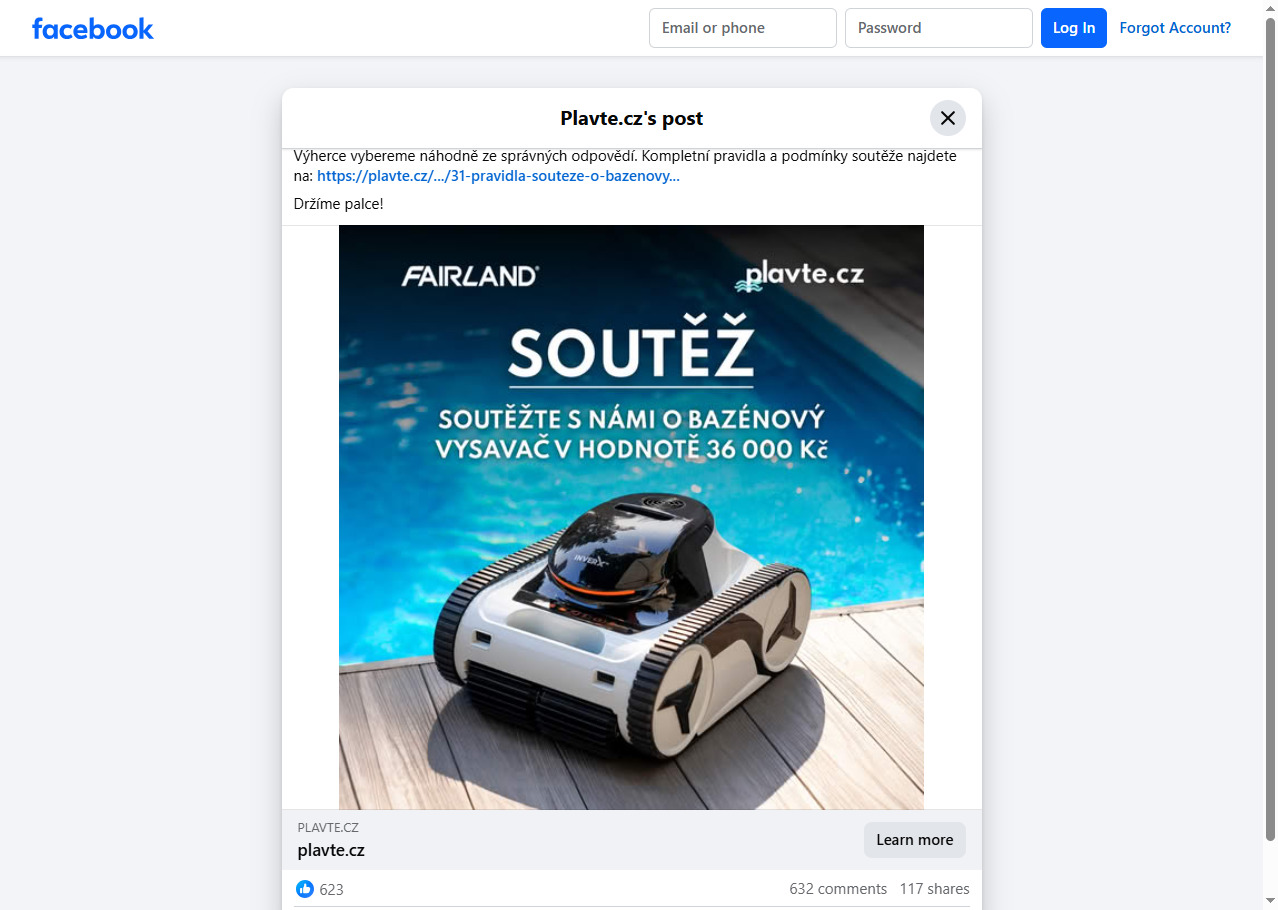Click the Learn more button
Viewport: 1278px width, 910px height.
(915, 840)
